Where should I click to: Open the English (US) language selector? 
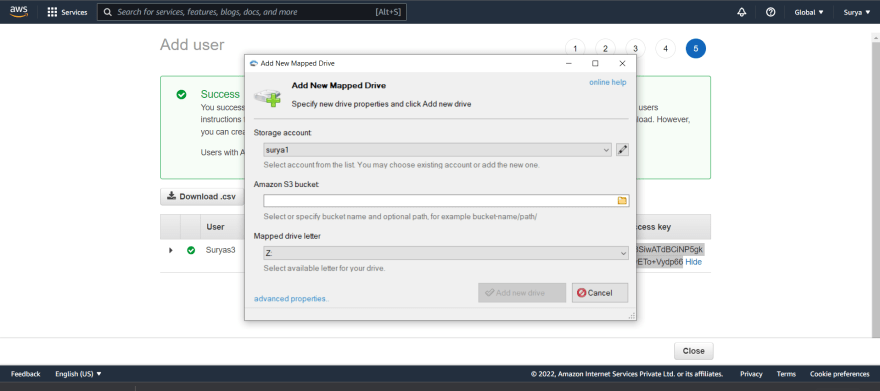79,374
